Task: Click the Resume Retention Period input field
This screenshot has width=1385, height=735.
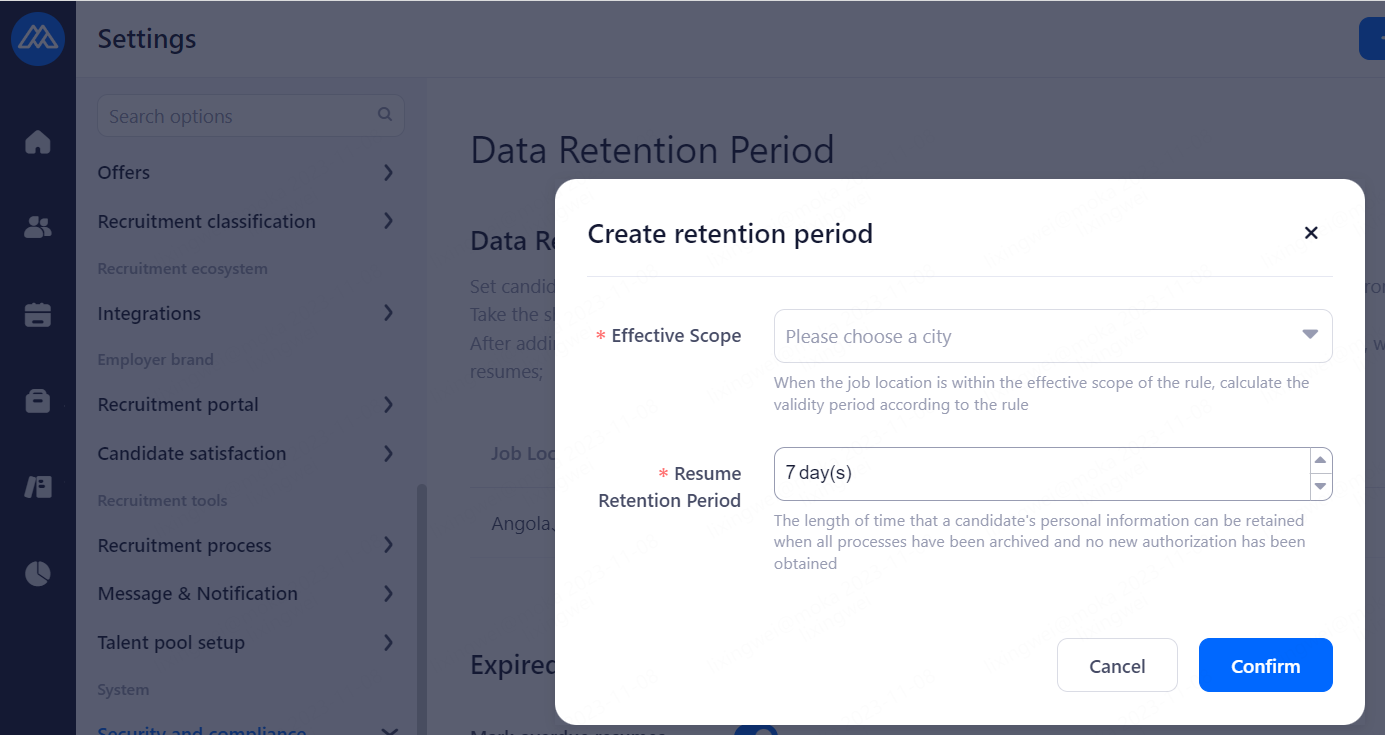Action: coord(1040,474)
